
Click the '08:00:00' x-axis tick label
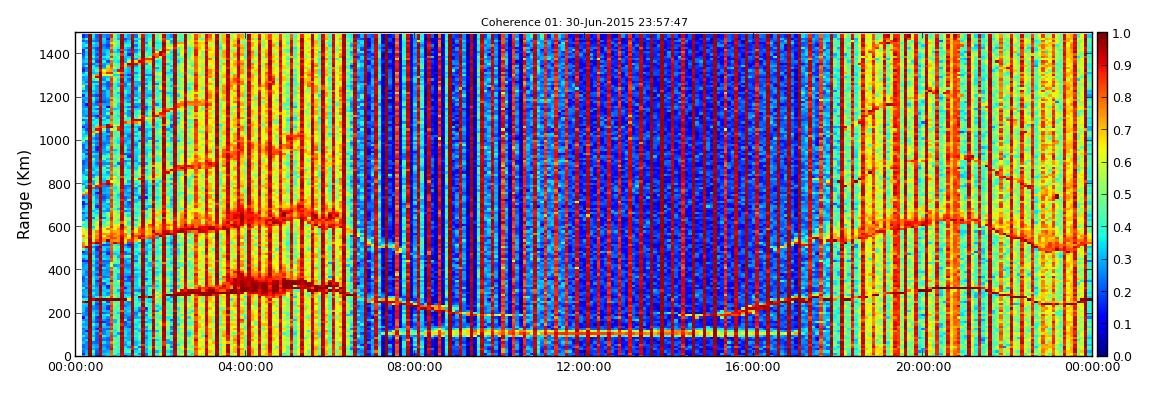tap(414, 367)
